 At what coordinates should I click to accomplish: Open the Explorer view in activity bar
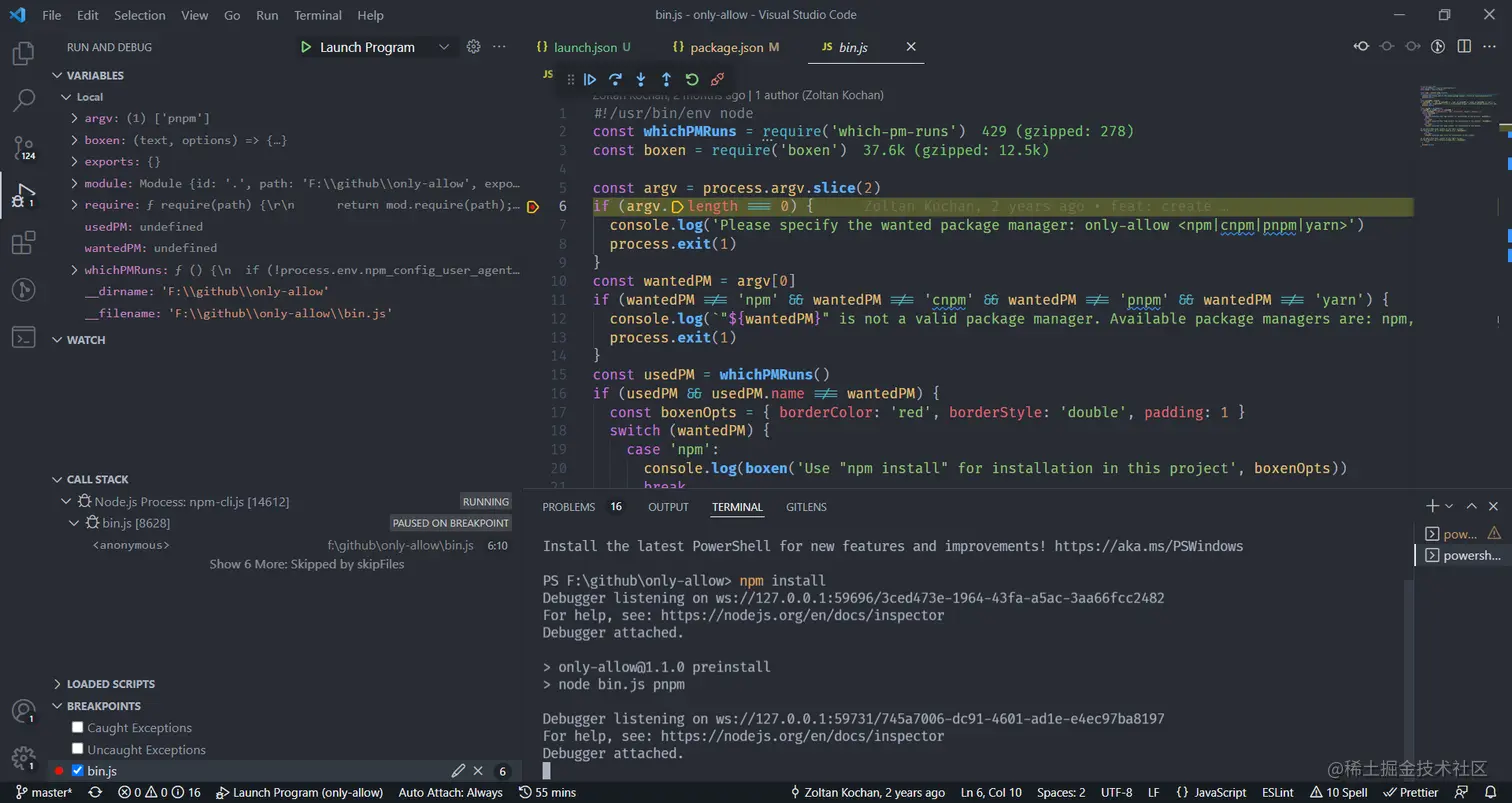(23, 53)
